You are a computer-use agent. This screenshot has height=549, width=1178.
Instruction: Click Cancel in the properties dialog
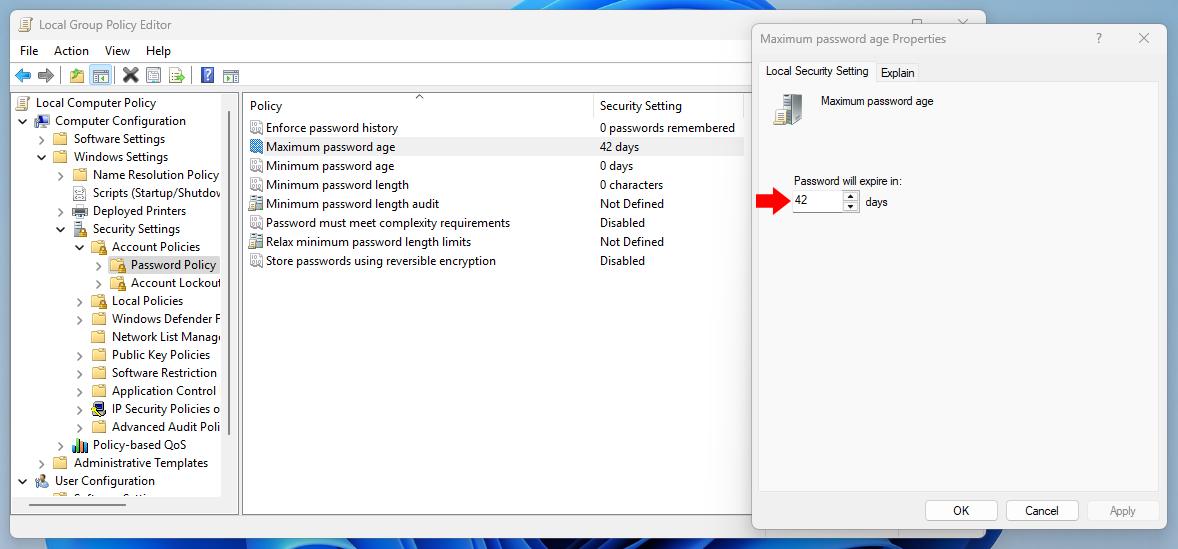point(1042,511)
